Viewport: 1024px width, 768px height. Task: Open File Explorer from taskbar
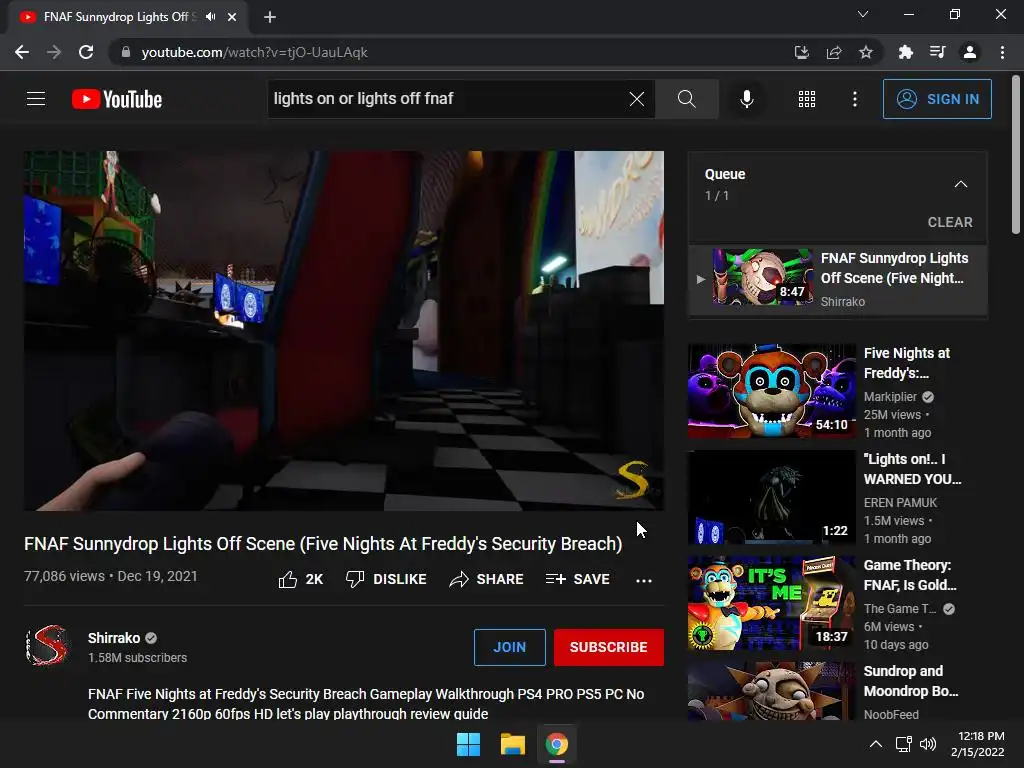tap(513, 744)
